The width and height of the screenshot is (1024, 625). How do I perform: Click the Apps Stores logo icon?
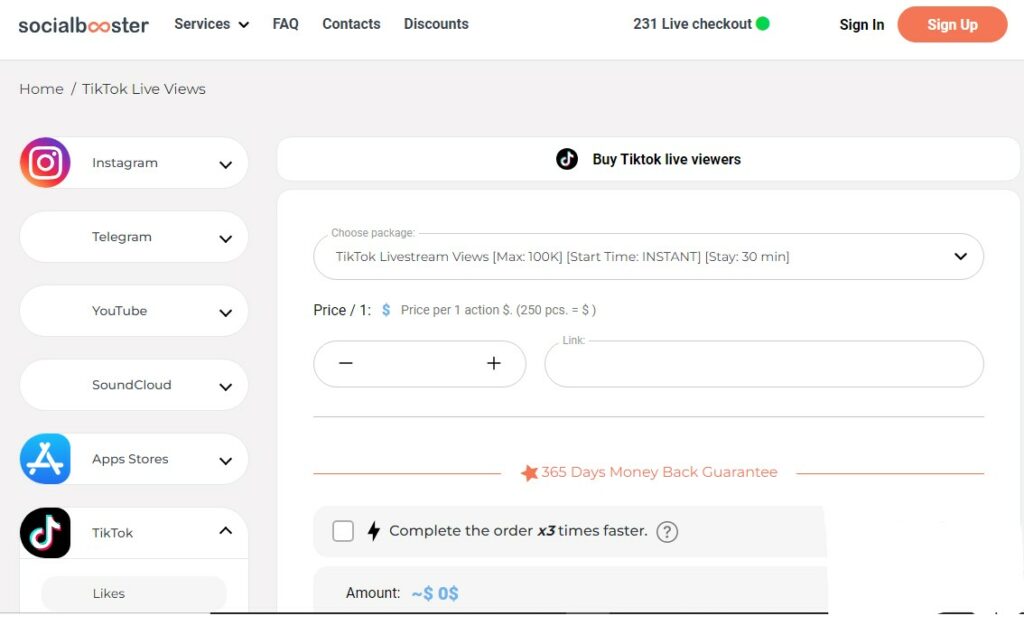click(x=45, y=458)
